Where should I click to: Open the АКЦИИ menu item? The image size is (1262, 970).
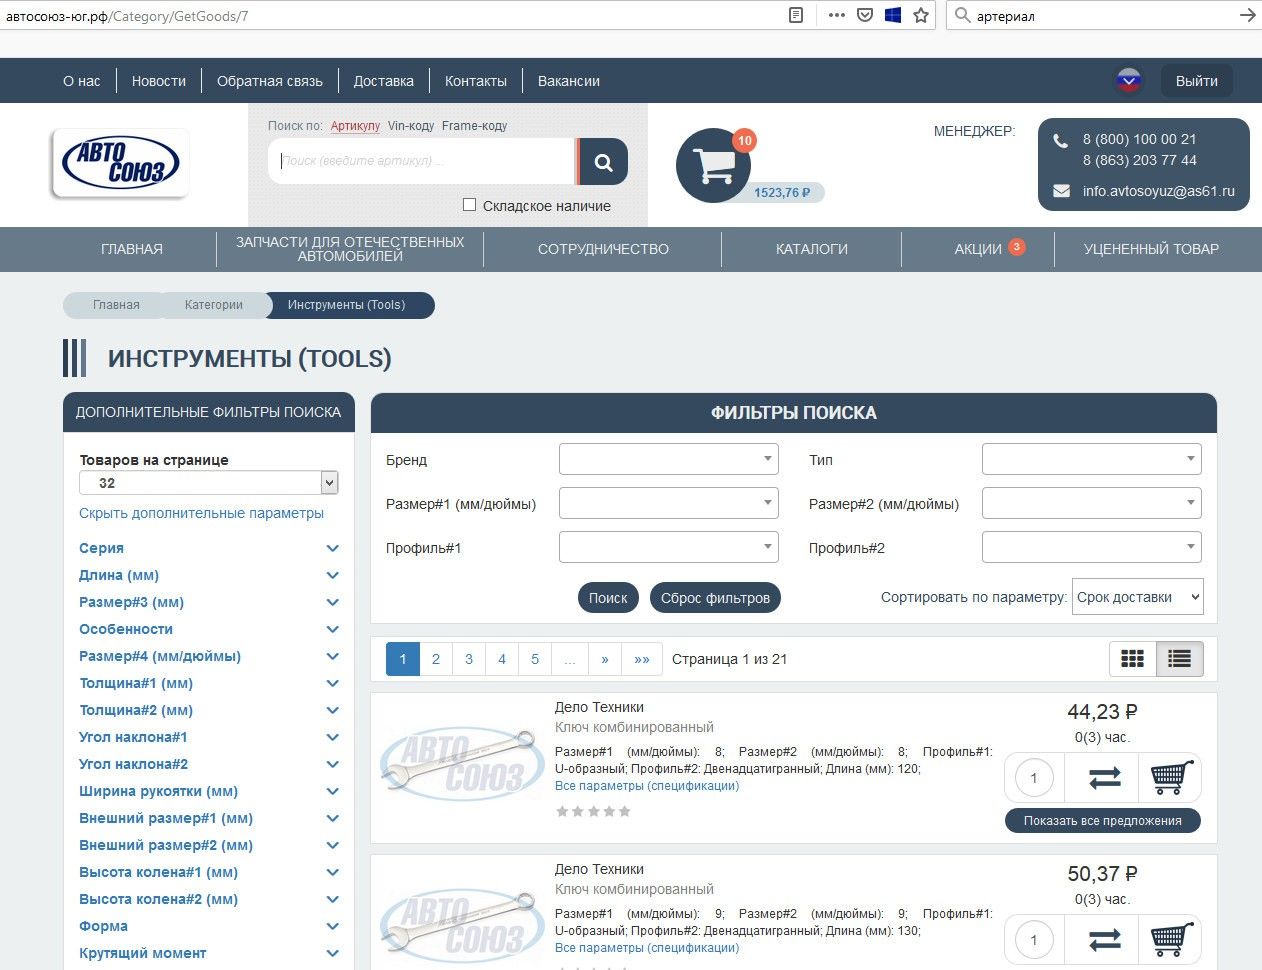[x=977, y=249]
